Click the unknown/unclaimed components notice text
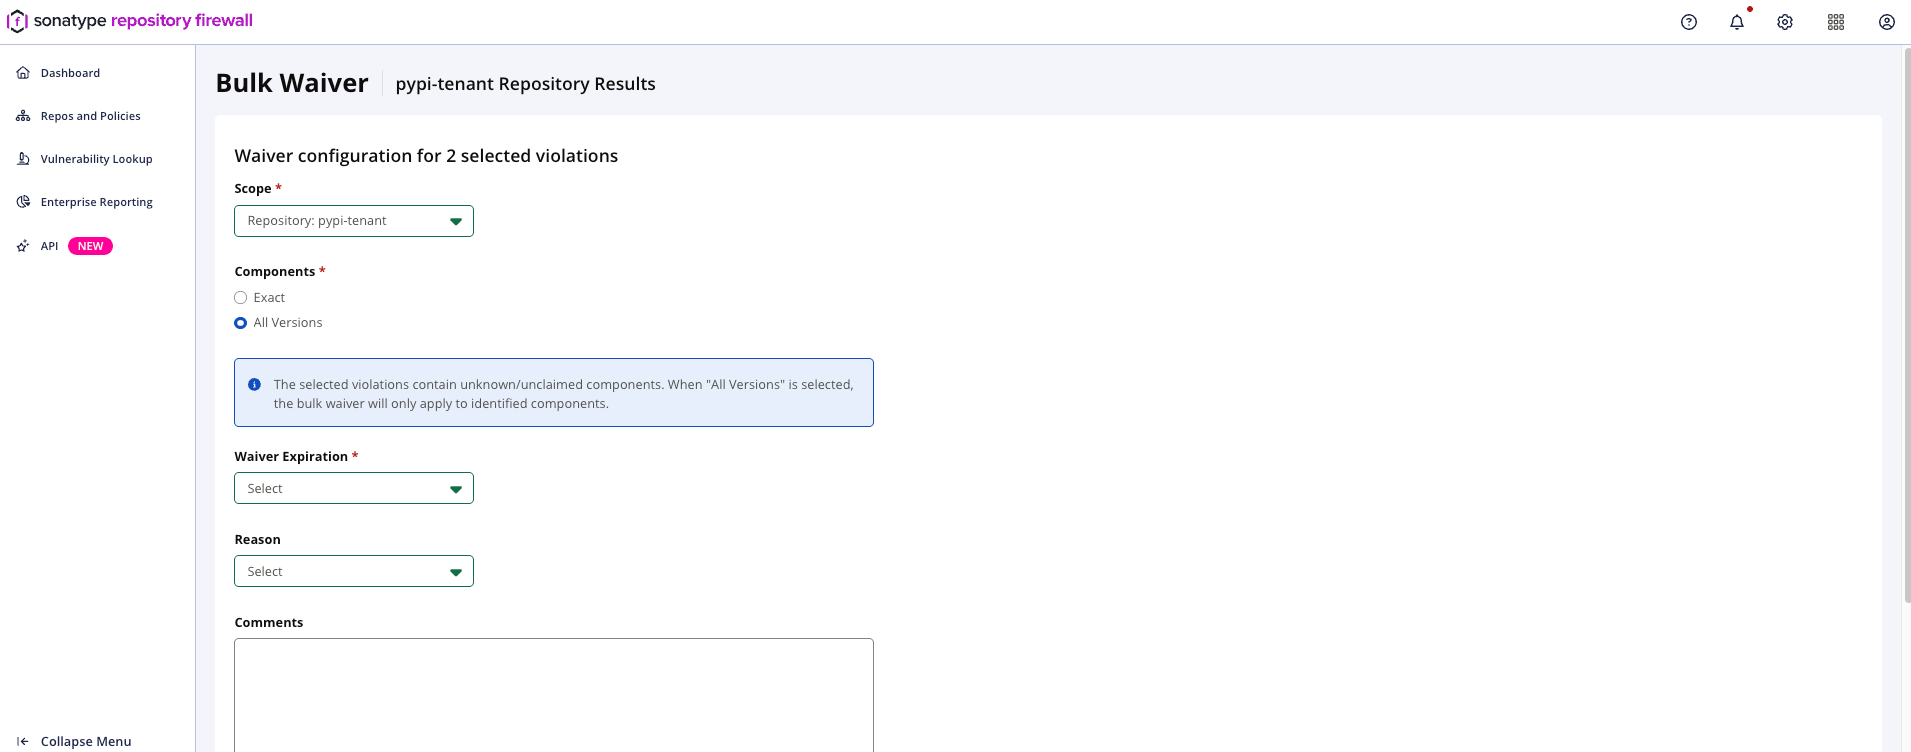Screen dimensions: 1911x752 click(564, 394)
